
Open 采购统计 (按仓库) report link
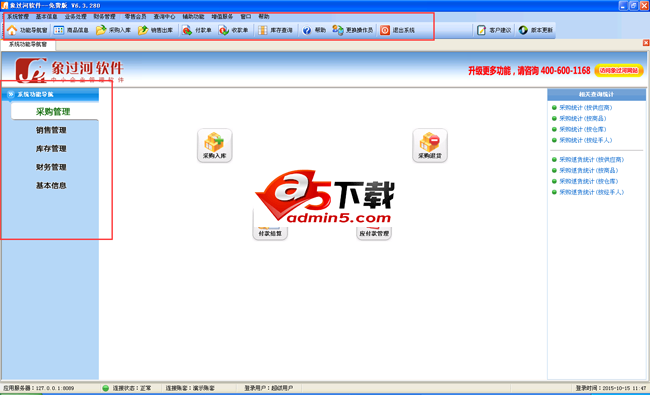(582, 129)
